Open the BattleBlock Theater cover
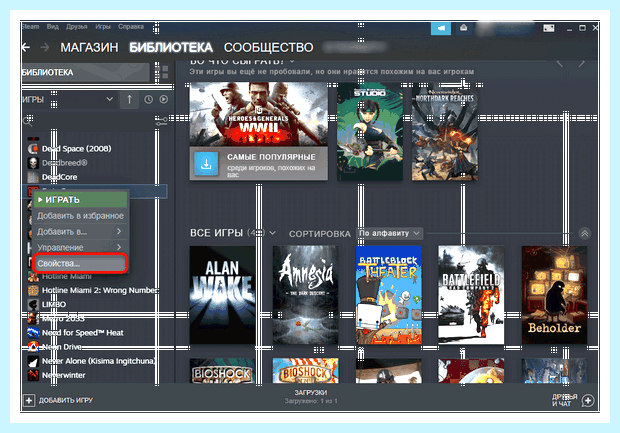 click(389, 295)
